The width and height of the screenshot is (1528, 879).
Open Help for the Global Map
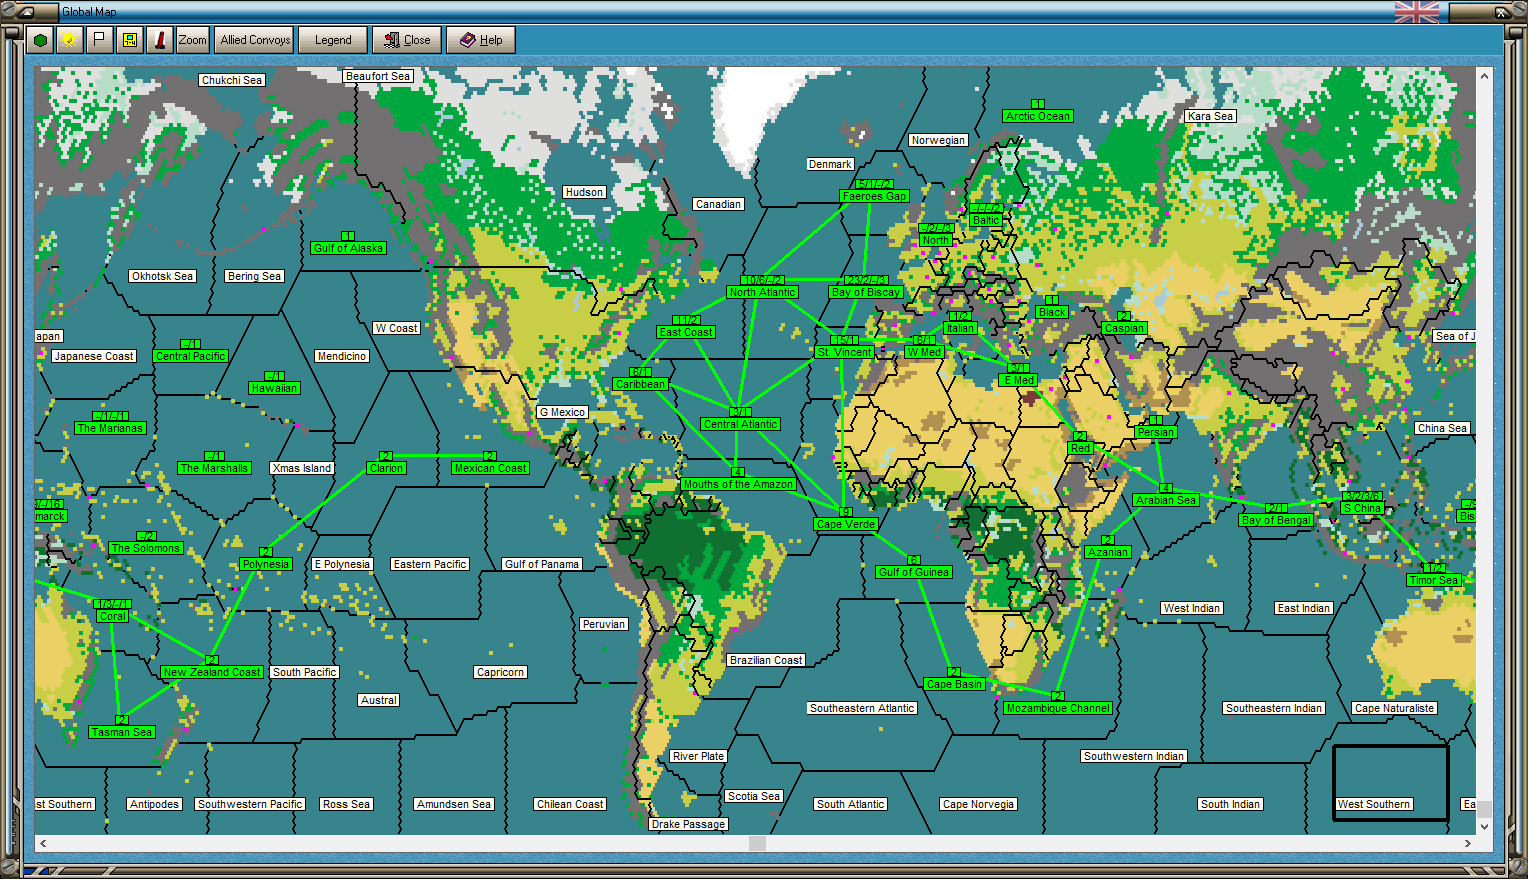[481, 40]
